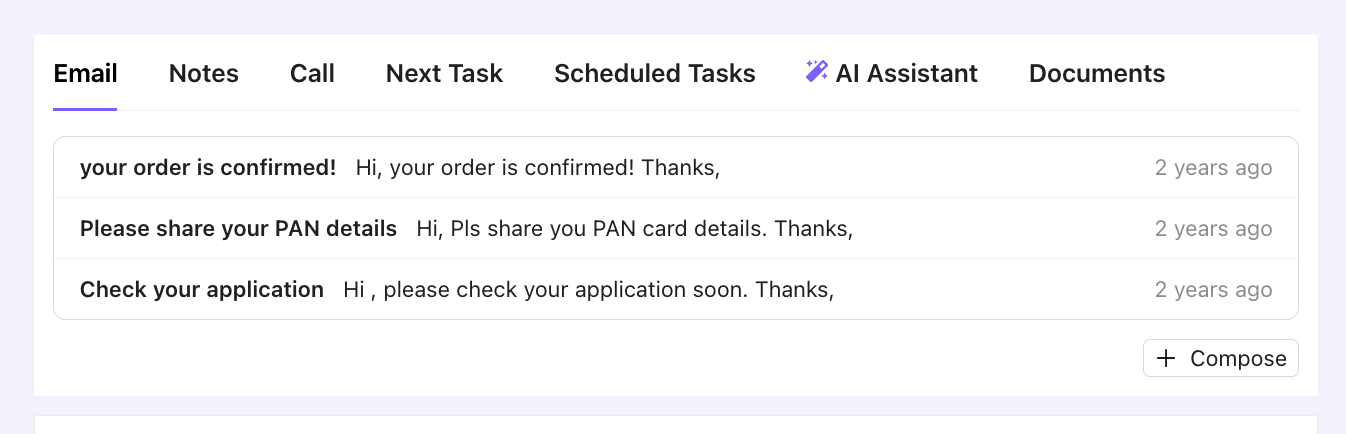Open the AI Assistant tab label
This screenshot has width=1346, height=434.
906,74
